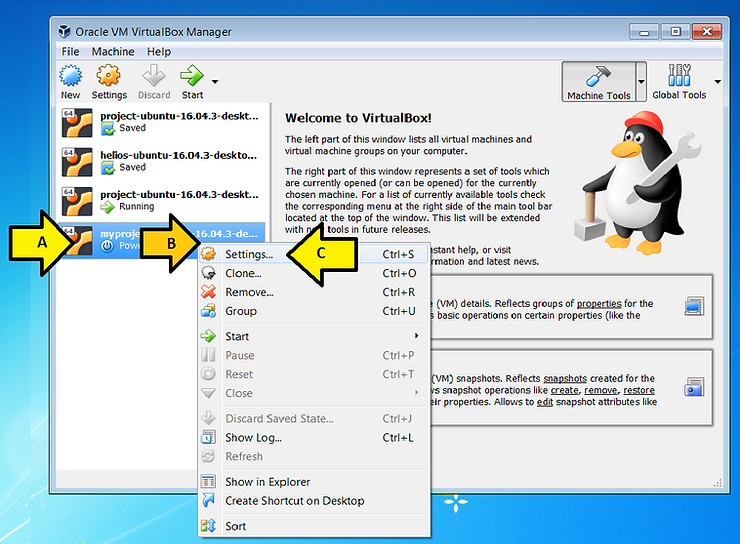Select the project-ubuntu VM marked Running
The width and height of the screenshot is (740, 544).
tap(160, 201)
